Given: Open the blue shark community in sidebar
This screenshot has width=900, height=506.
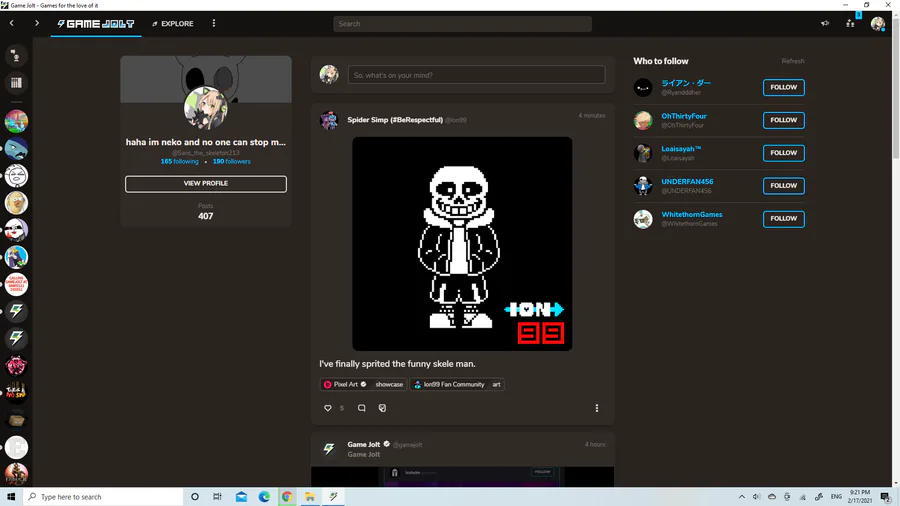Looking at the screenshot, I should pyautogui.click(x=16, y=149).
